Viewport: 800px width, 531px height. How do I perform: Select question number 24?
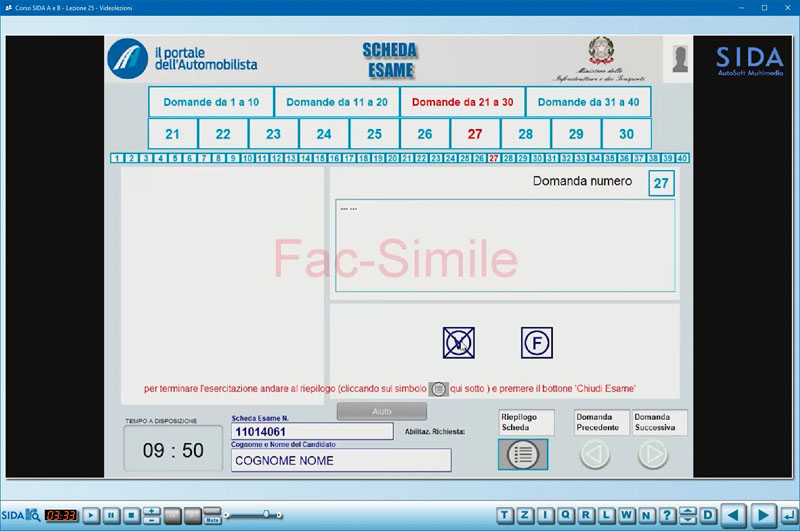point(324,134)
